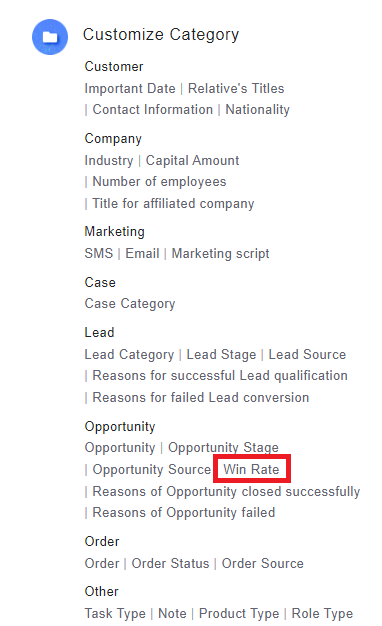Open Contact Information category
382x626 pixels.
coord(152,109)
